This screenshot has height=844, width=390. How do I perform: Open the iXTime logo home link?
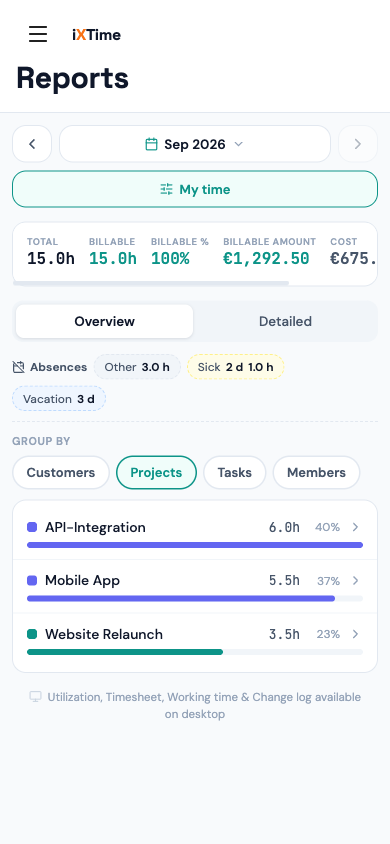[x=97, y=35]
